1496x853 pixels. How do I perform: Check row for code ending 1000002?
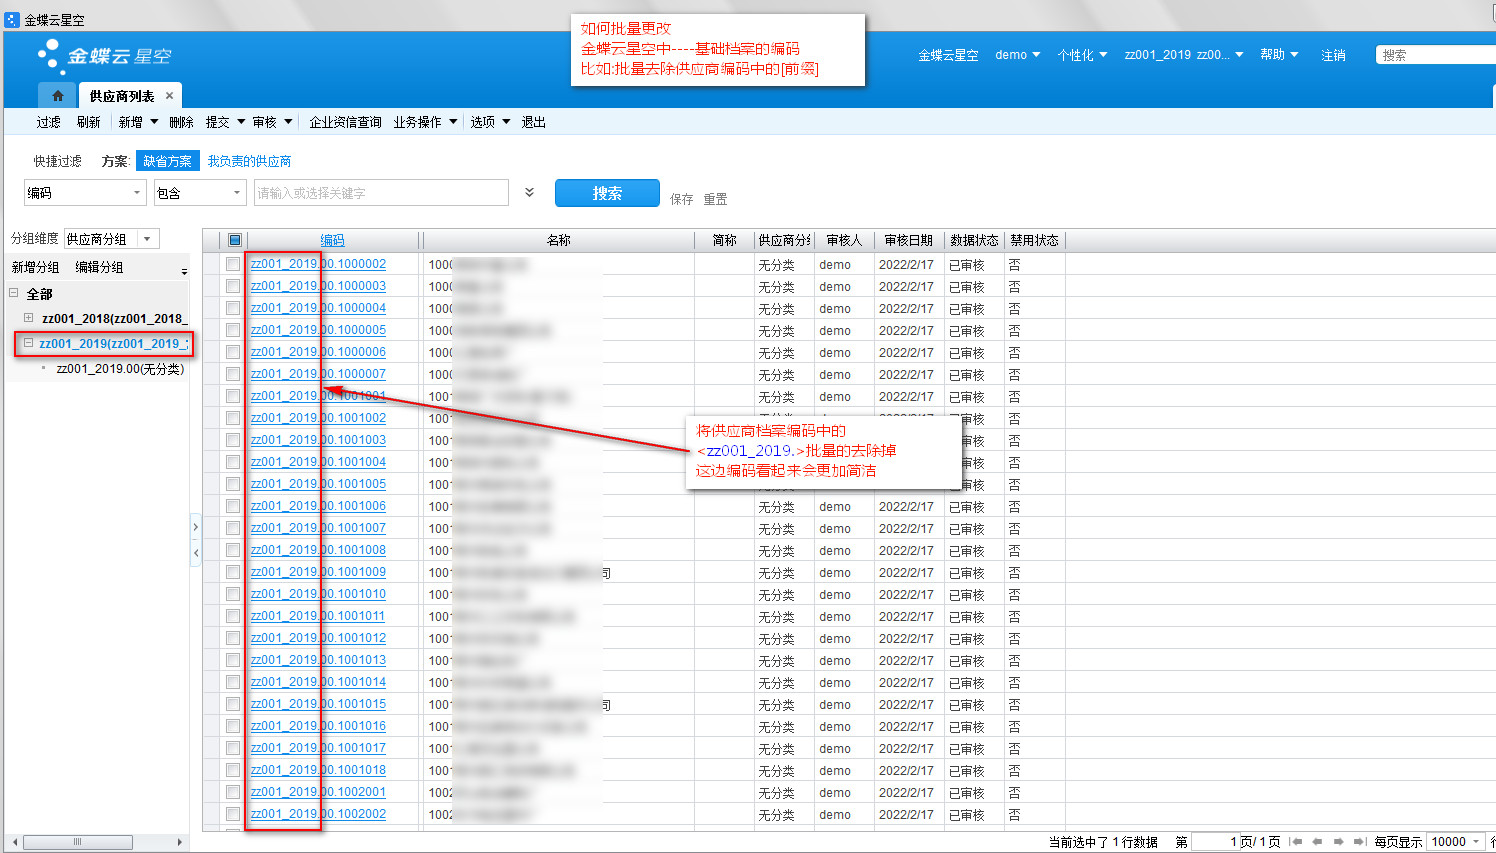[233, 264]
